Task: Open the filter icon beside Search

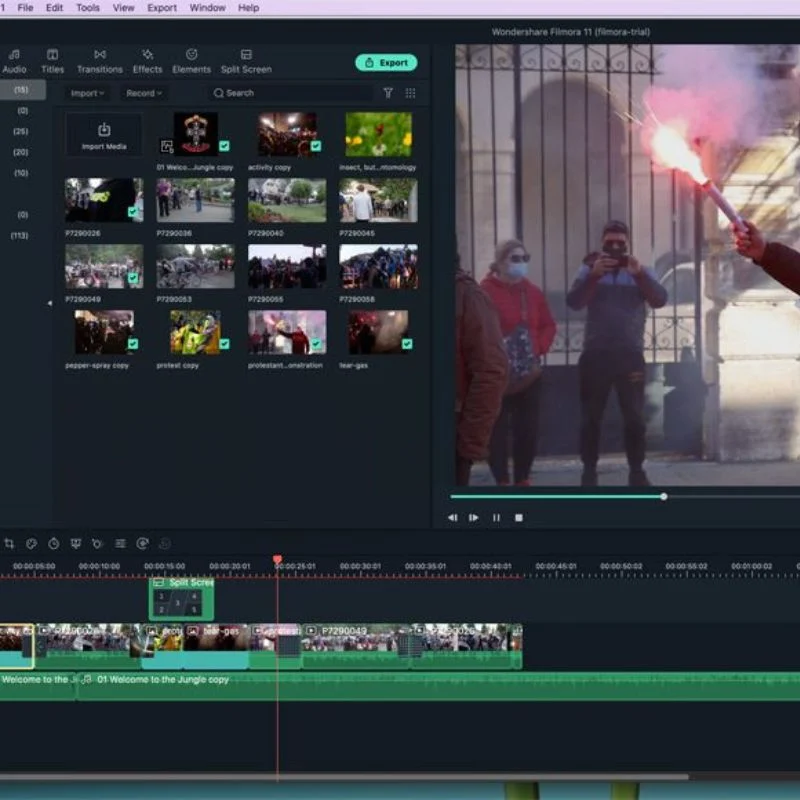Action: tap(388, 93)
